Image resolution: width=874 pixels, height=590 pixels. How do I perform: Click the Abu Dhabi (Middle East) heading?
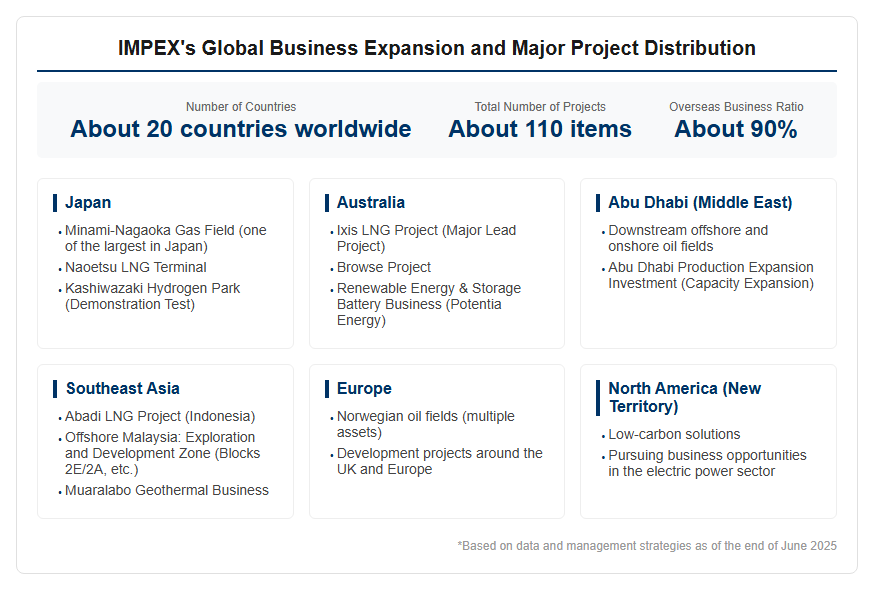[x=700, y=202]
